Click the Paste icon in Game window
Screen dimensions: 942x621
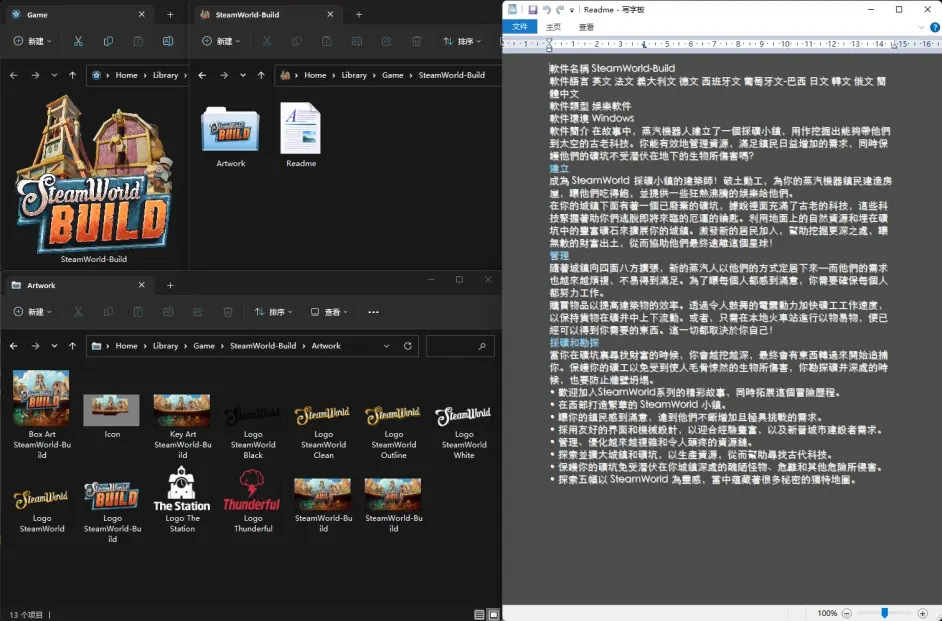[x=138, y=41]
